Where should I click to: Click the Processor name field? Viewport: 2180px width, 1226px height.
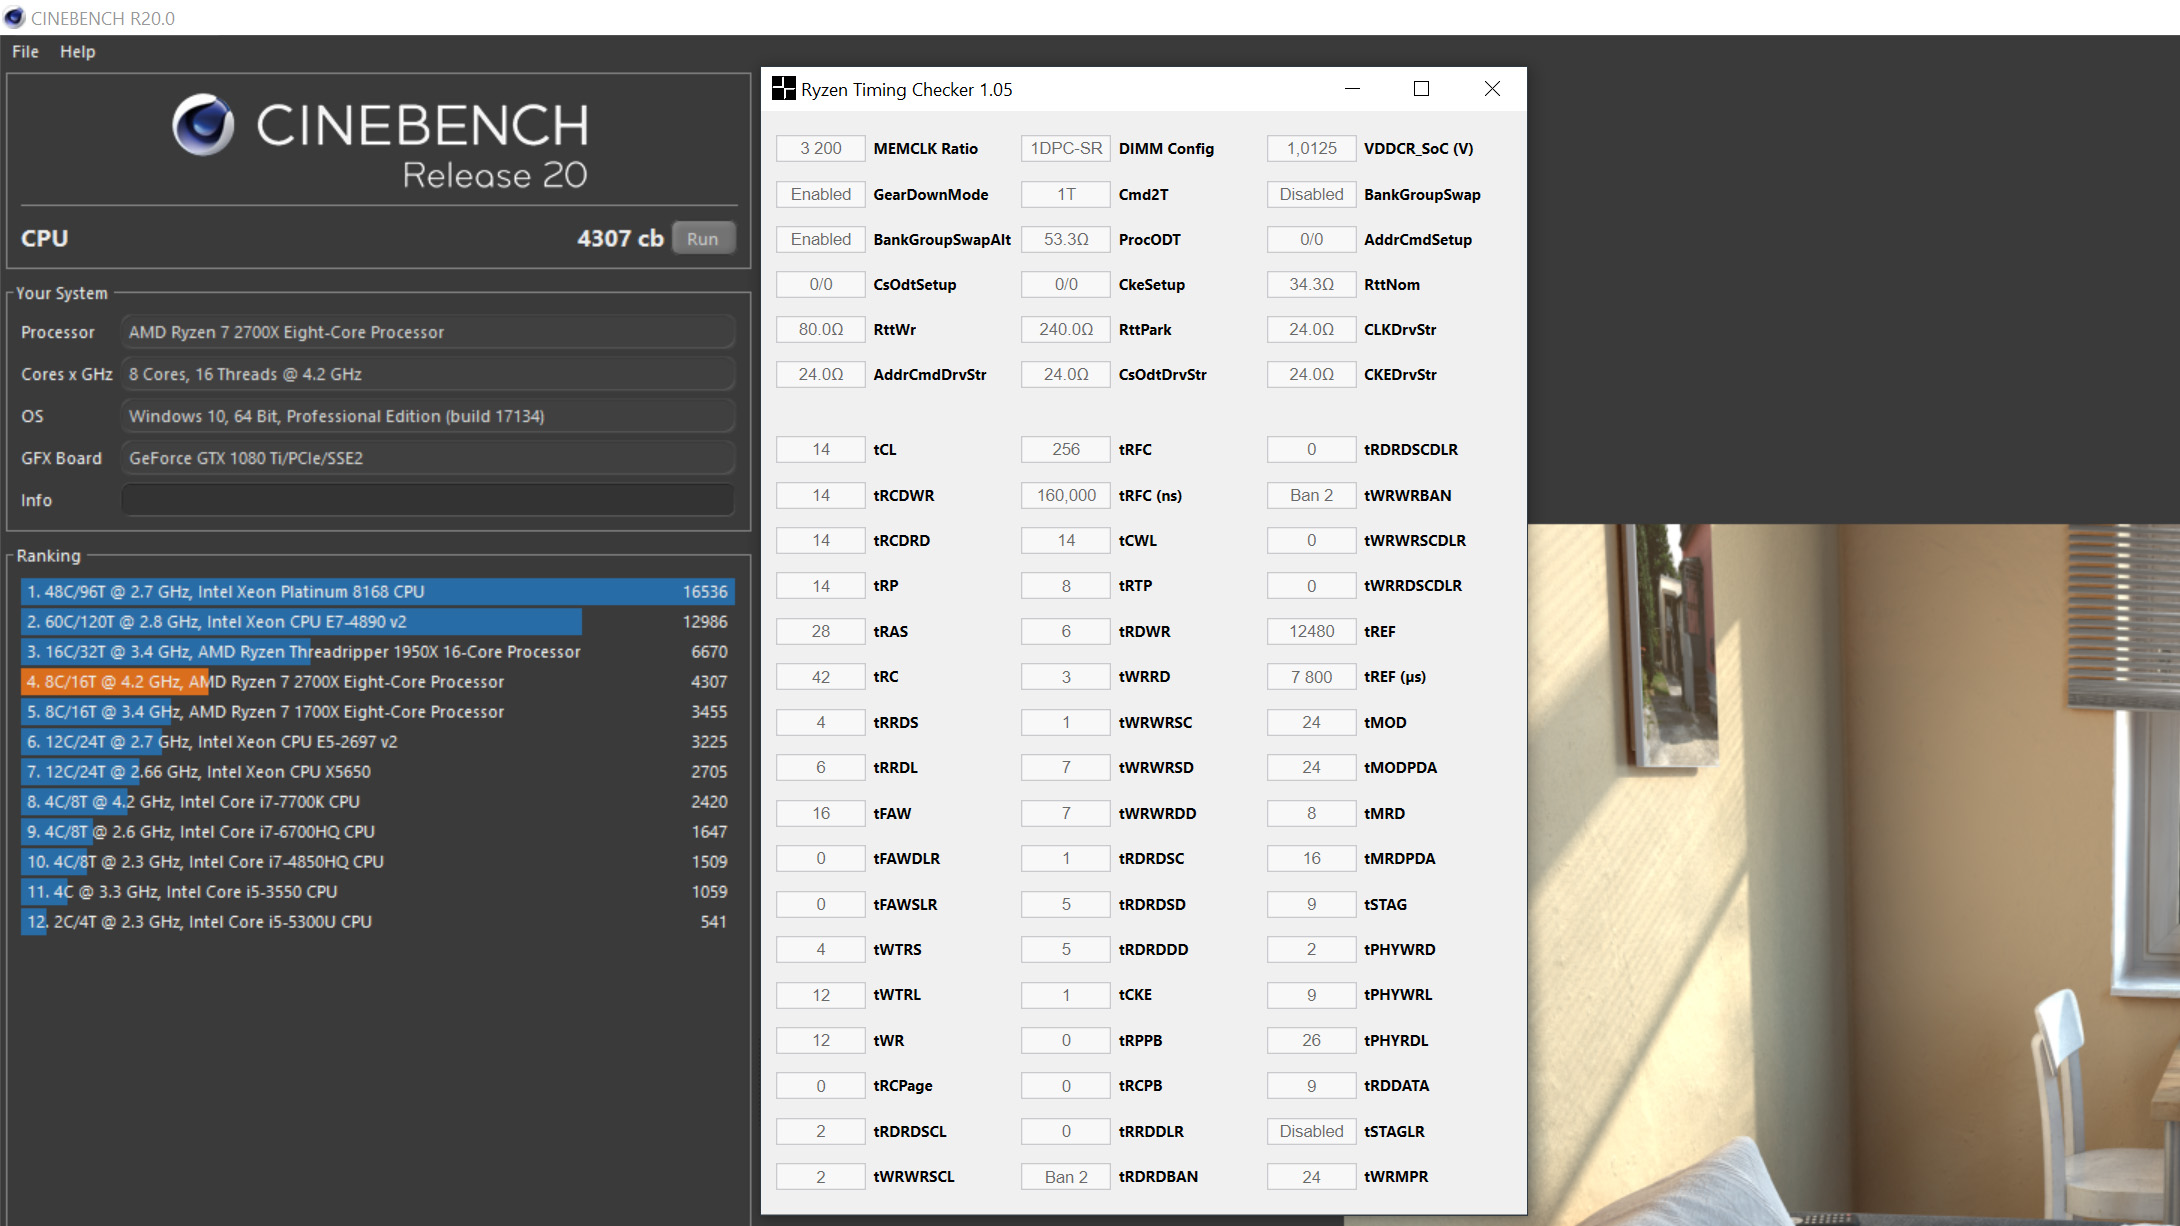coord(428,332)
